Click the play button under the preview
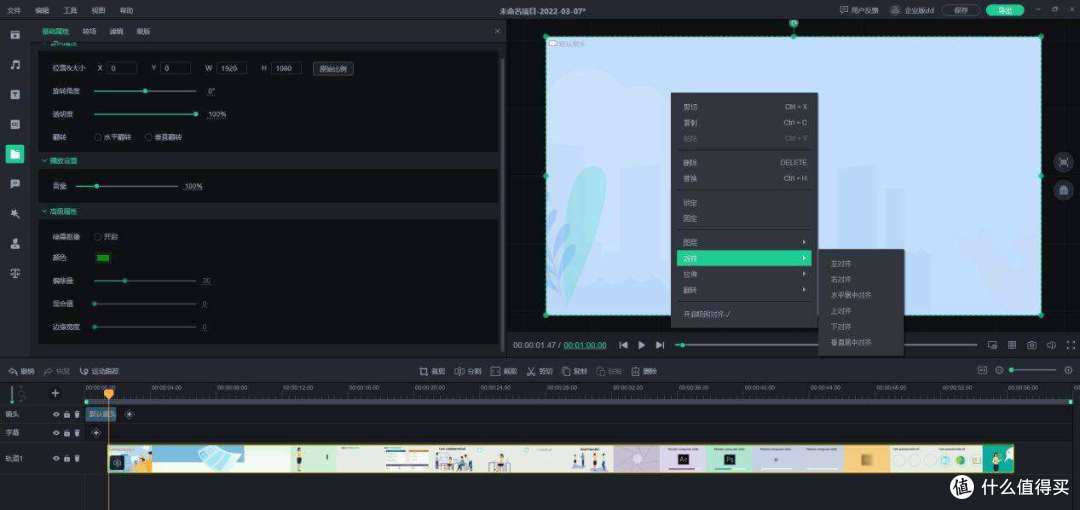Screen dimensions: 1080x510 641,345
